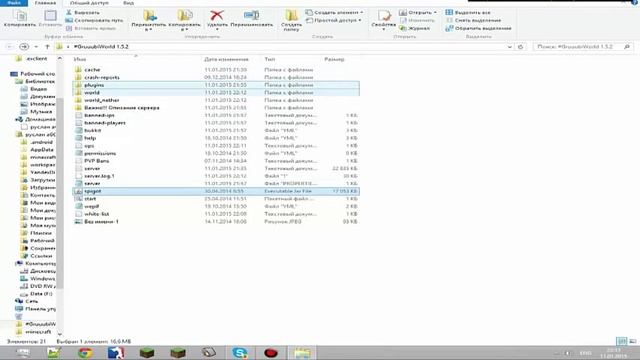This screenshot has height=360, width=640.
Task: Click Выделить все in ribbon
Action: (468, 12)
